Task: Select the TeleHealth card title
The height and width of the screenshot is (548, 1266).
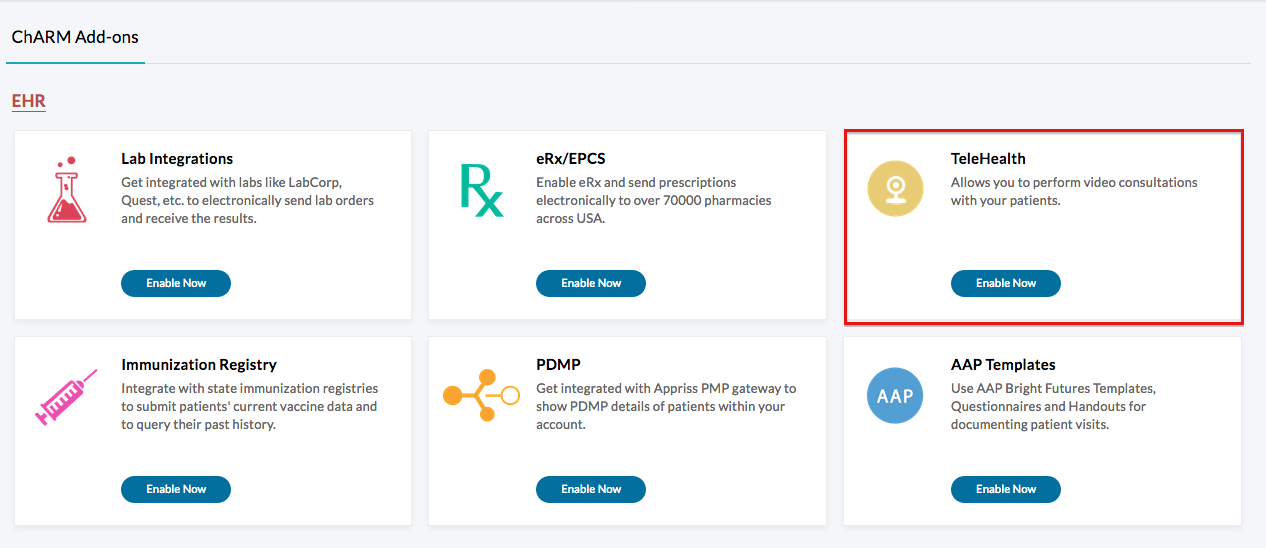Action: (x=988, y=159)
